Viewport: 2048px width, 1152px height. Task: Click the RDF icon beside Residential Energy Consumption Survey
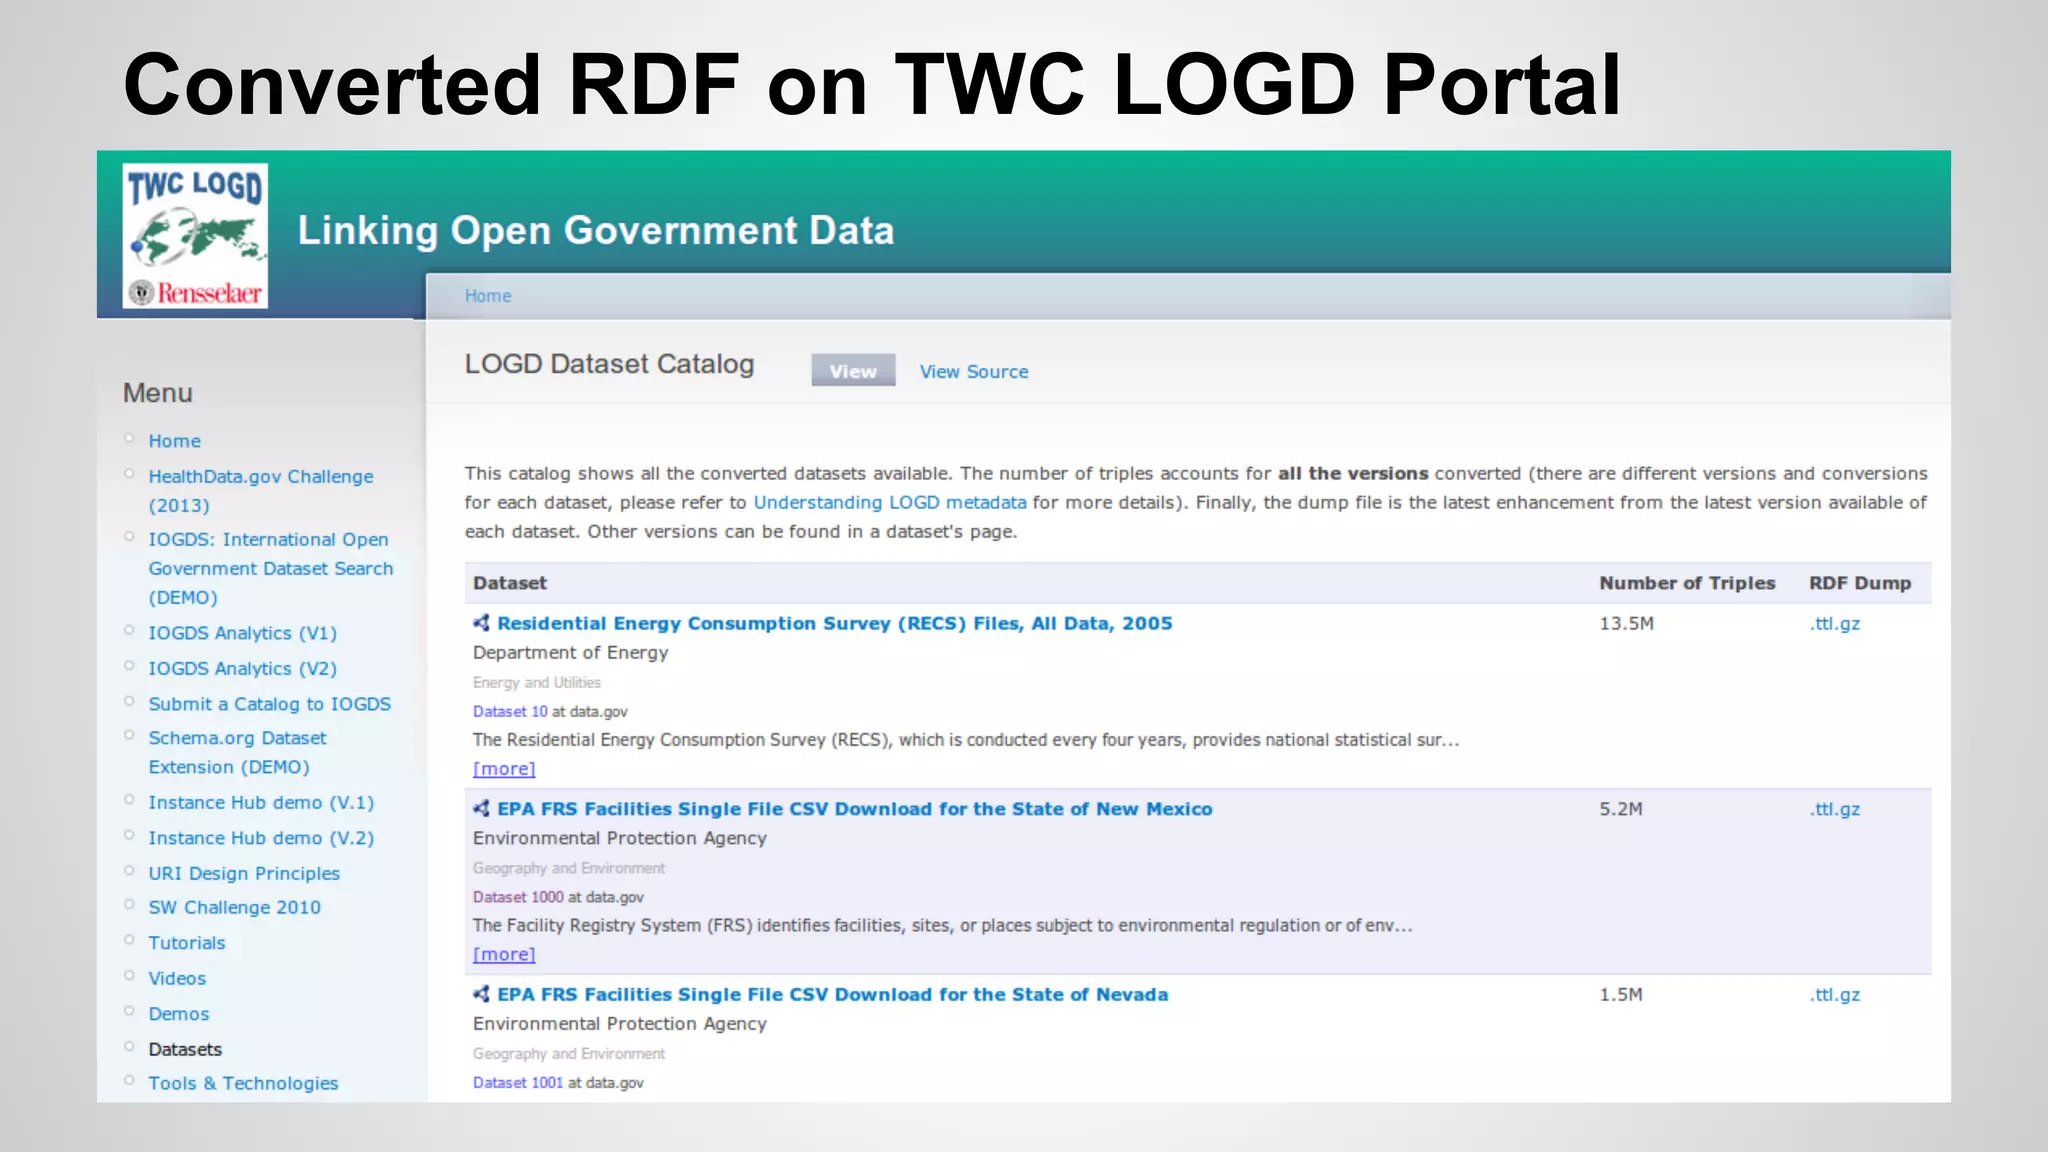481,623
